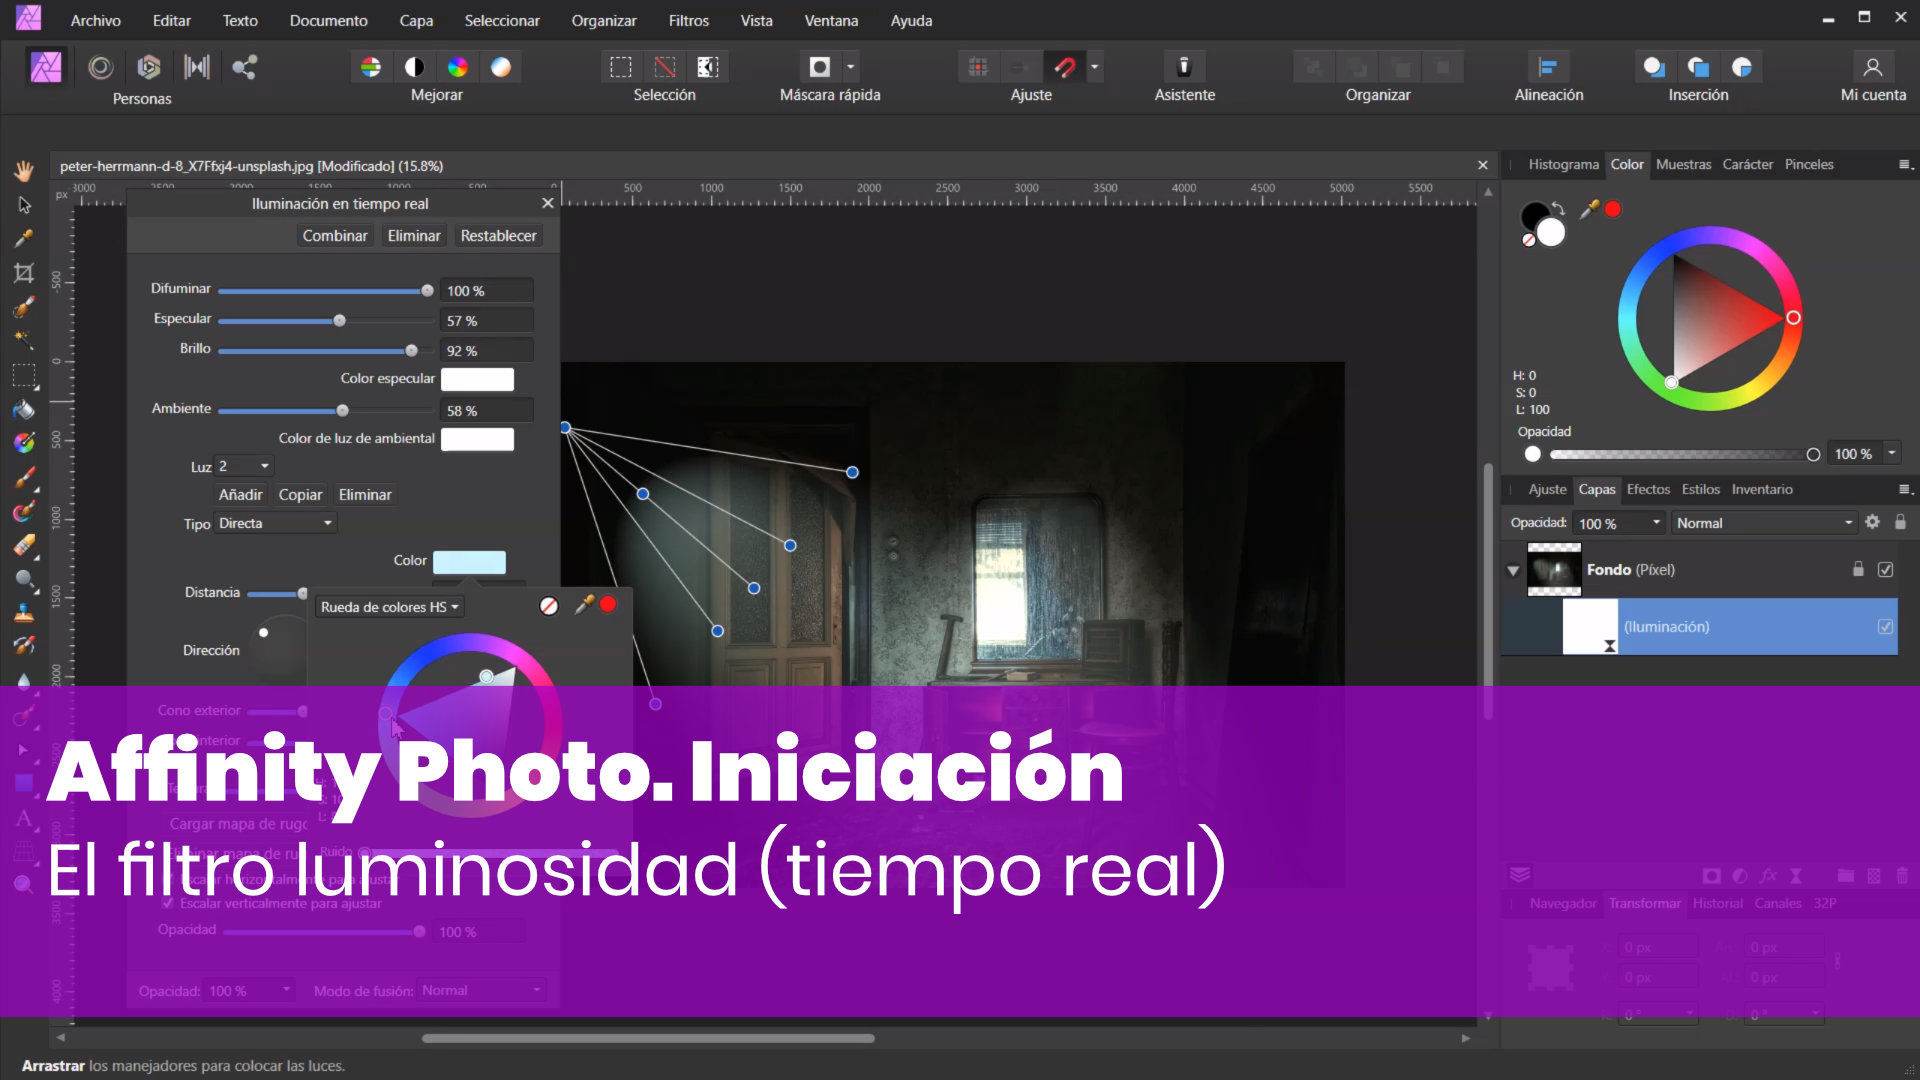This screenshot has width=1920, height=1080.
Task: Apply Auto White Balance enhancement
Action: 501,67
